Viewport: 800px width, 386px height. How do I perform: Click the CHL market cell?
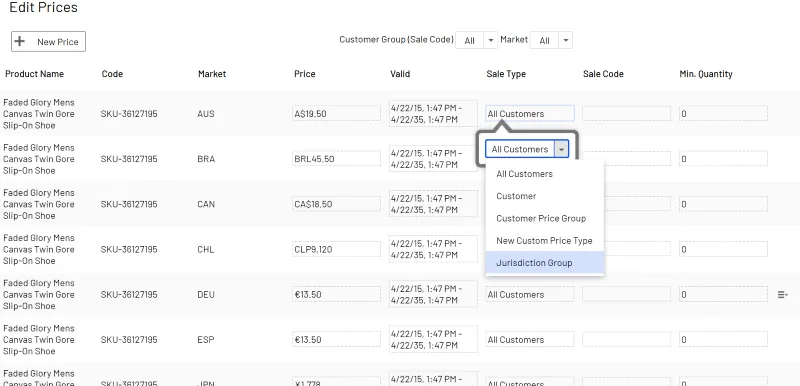206,249
